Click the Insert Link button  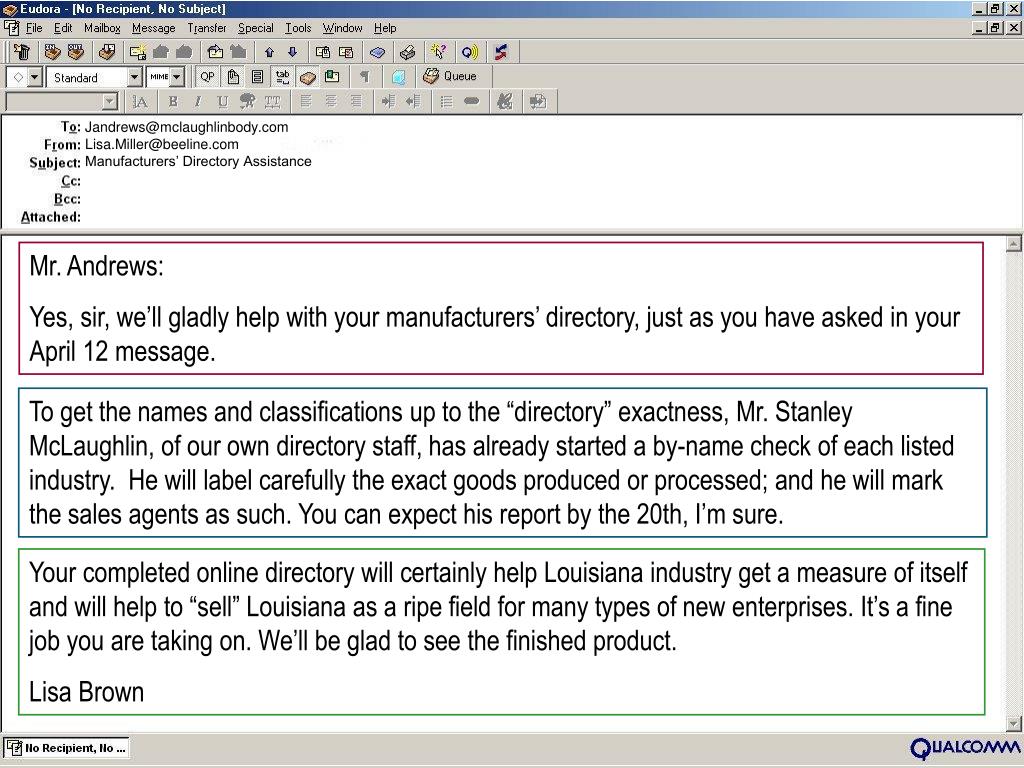[472, 101]
